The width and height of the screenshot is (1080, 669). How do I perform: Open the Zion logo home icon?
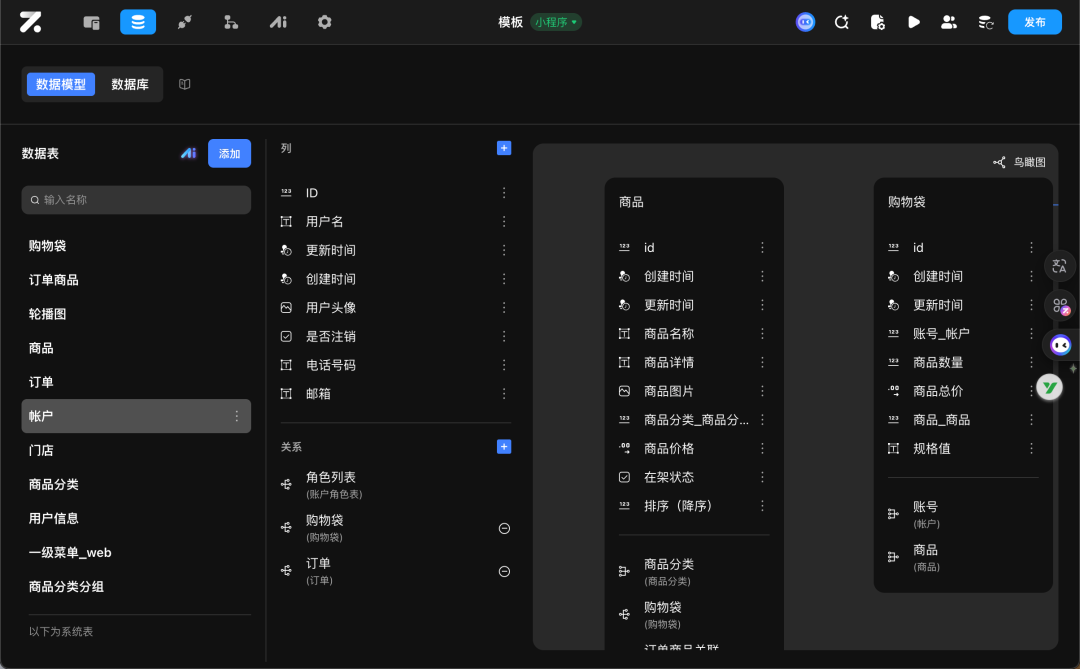(30, 22)
